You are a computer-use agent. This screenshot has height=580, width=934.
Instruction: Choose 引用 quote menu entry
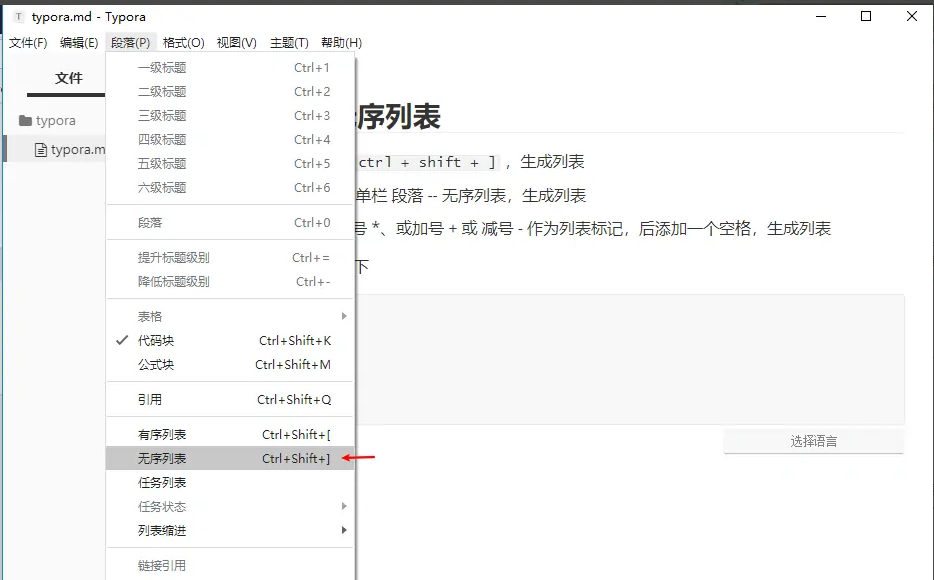(230, 400)
